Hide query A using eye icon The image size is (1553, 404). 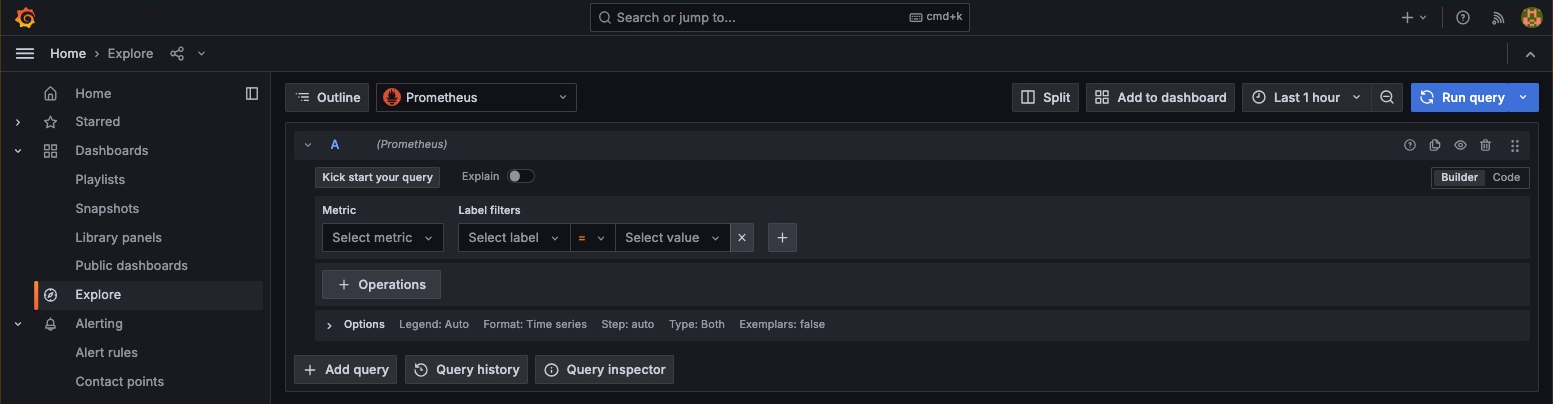pos(1460,145)
